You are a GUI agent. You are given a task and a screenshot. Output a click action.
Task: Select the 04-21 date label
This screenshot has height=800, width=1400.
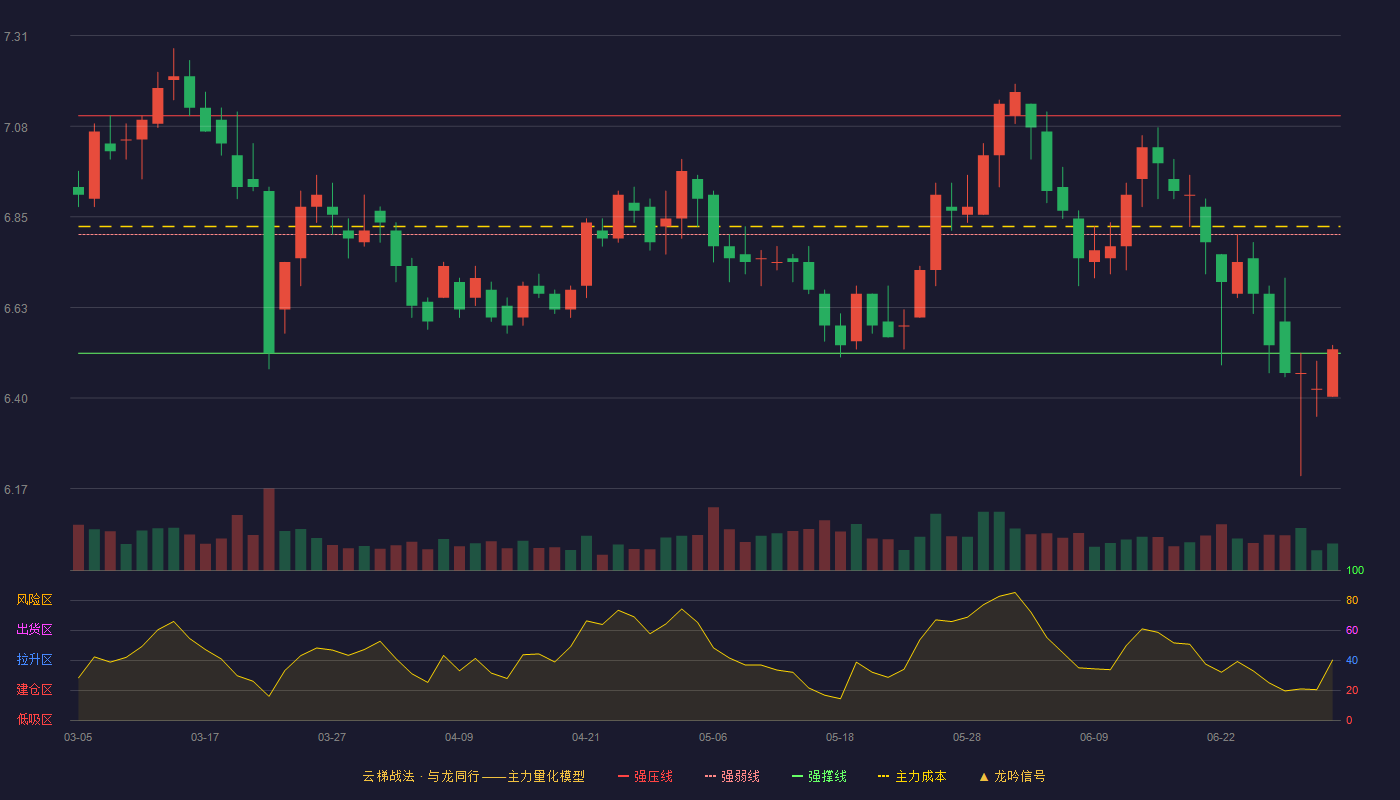click(x=586, y=737)
